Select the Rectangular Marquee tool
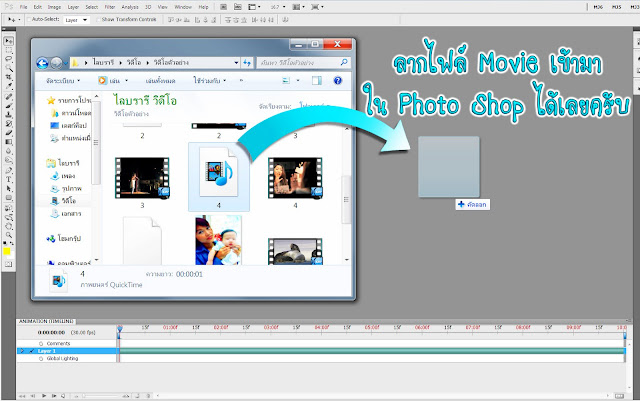The width and height of the screenshot is (640, 401). [x=9, y=50]
